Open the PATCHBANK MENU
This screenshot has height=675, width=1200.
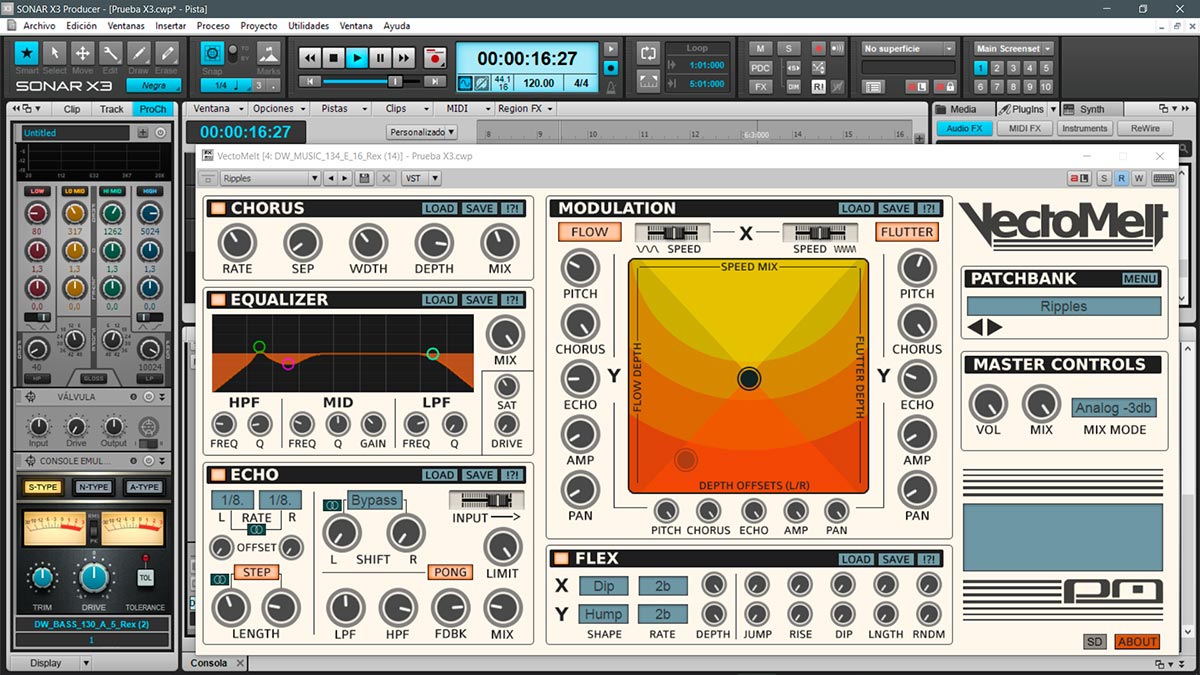click(1140, 279)
